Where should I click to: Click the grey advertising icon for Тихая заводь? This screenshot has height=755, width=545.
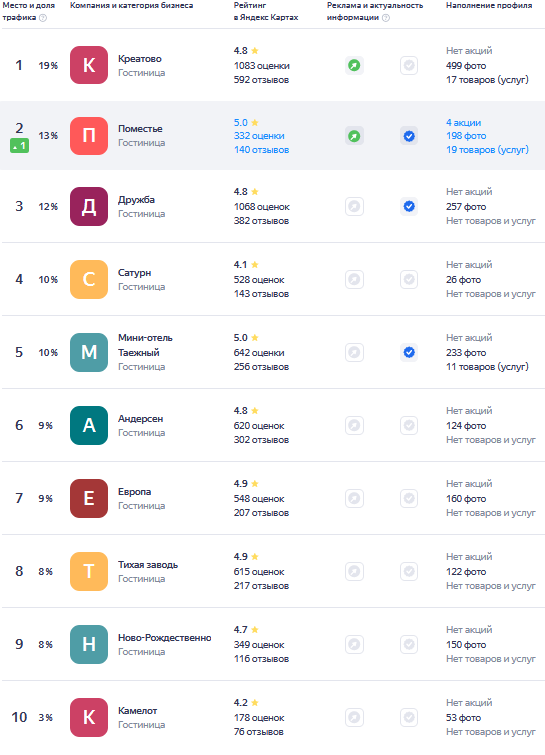tap(354, 571)
